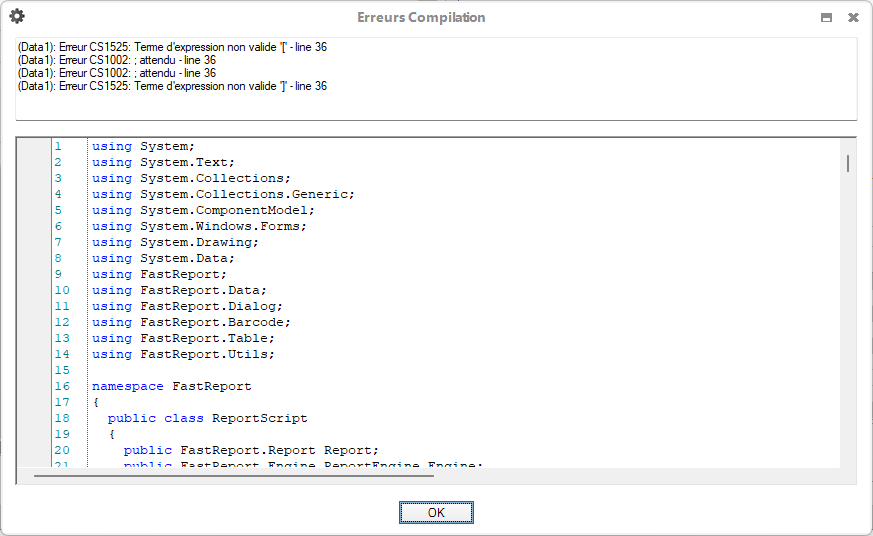The width and height of the screenshot is (873, 536).
Task: Click the 'using System.Windows.Forms;' line
Action: coord(199,226)
